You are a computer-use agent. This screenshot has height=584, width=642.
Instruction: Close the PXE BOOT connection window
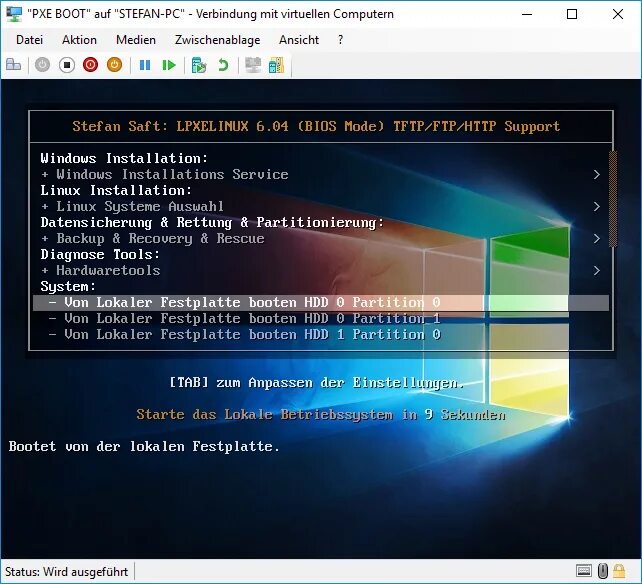pos(618,14)
